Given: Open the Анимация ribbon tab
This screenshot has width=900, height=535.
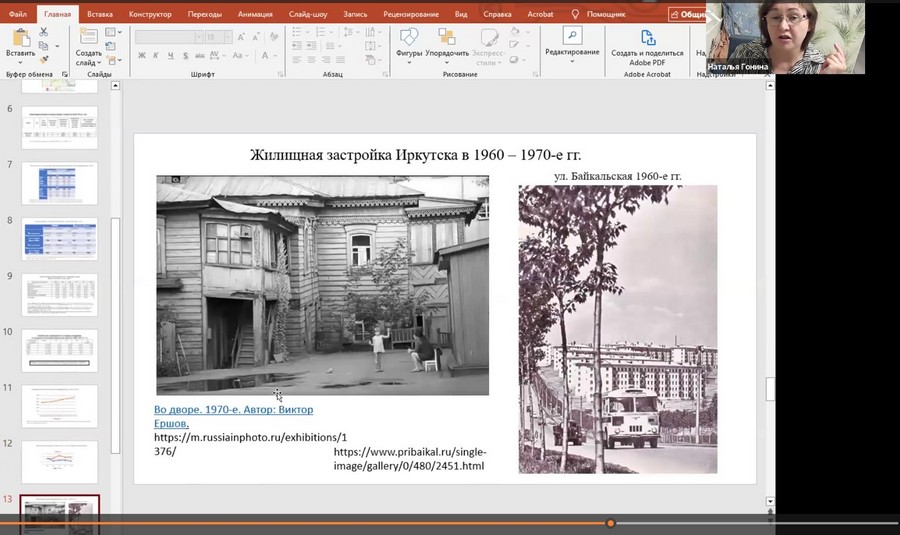Looking at the screenshot, I should pos(255,14).
